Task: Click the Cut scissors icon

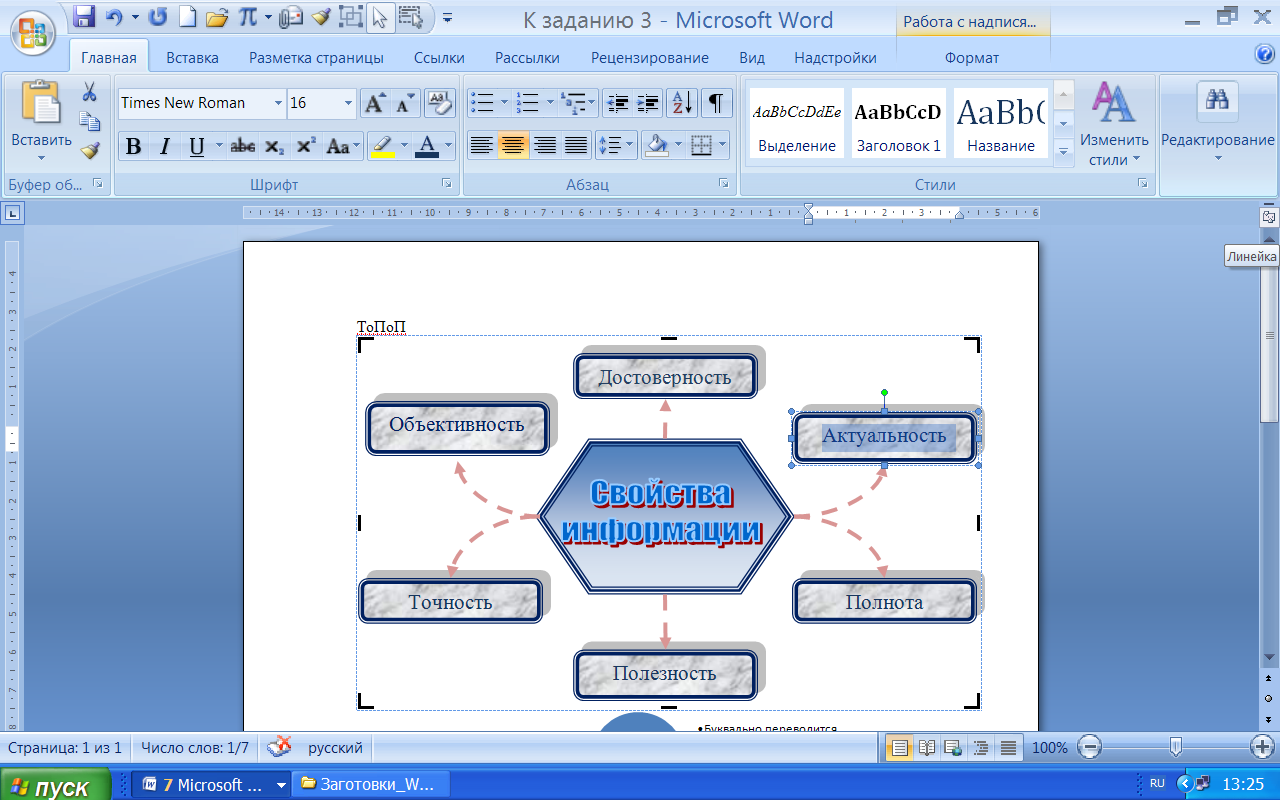Action: (90, 93)
